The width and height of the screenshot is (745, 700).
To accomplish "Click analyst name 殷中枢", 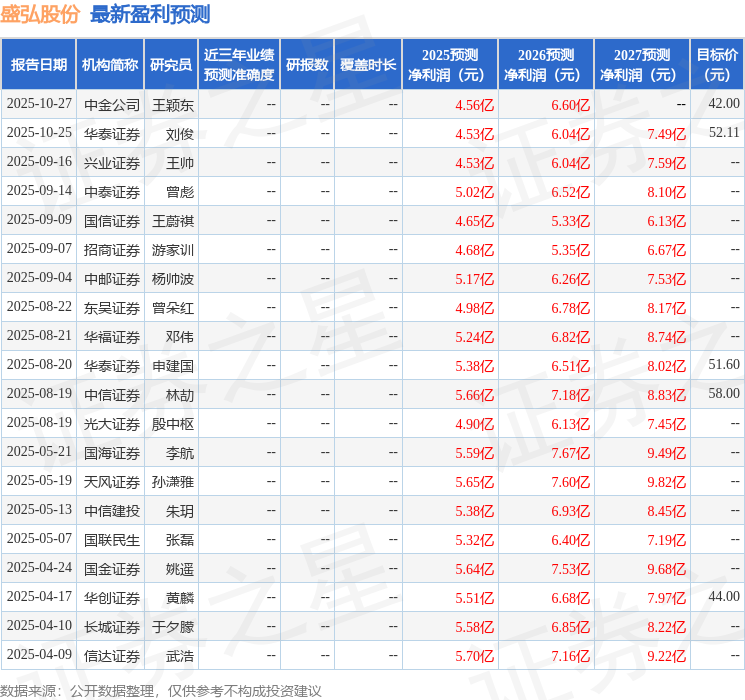I will 172,424.
